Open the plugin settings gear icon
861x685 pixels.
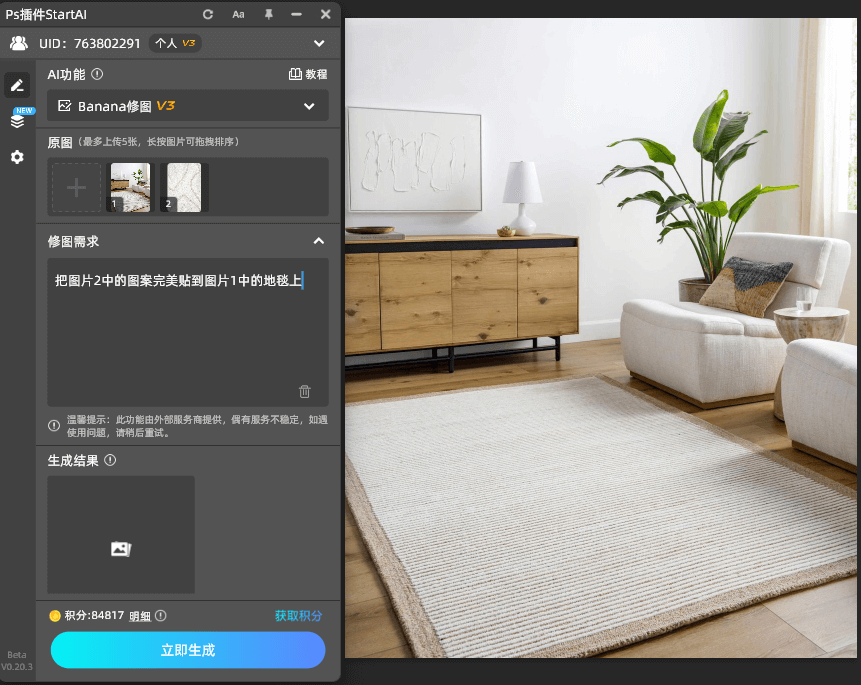coord(16,157)
